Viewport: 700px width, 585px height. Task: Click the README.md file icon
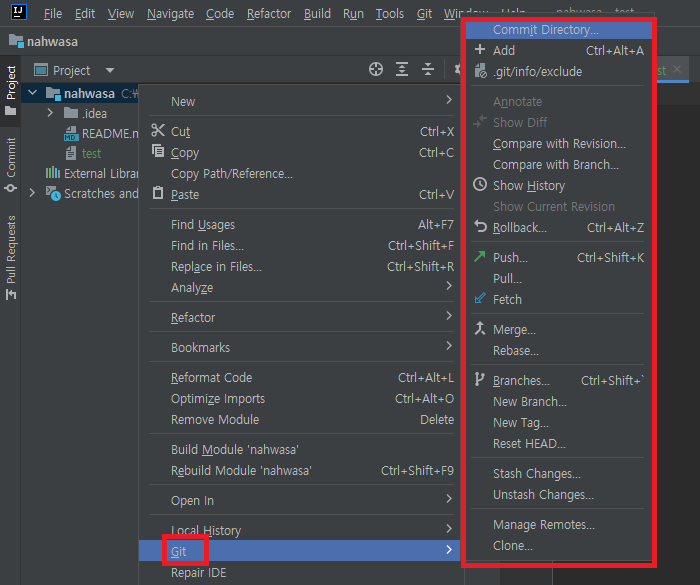click(x=71, y=133)
